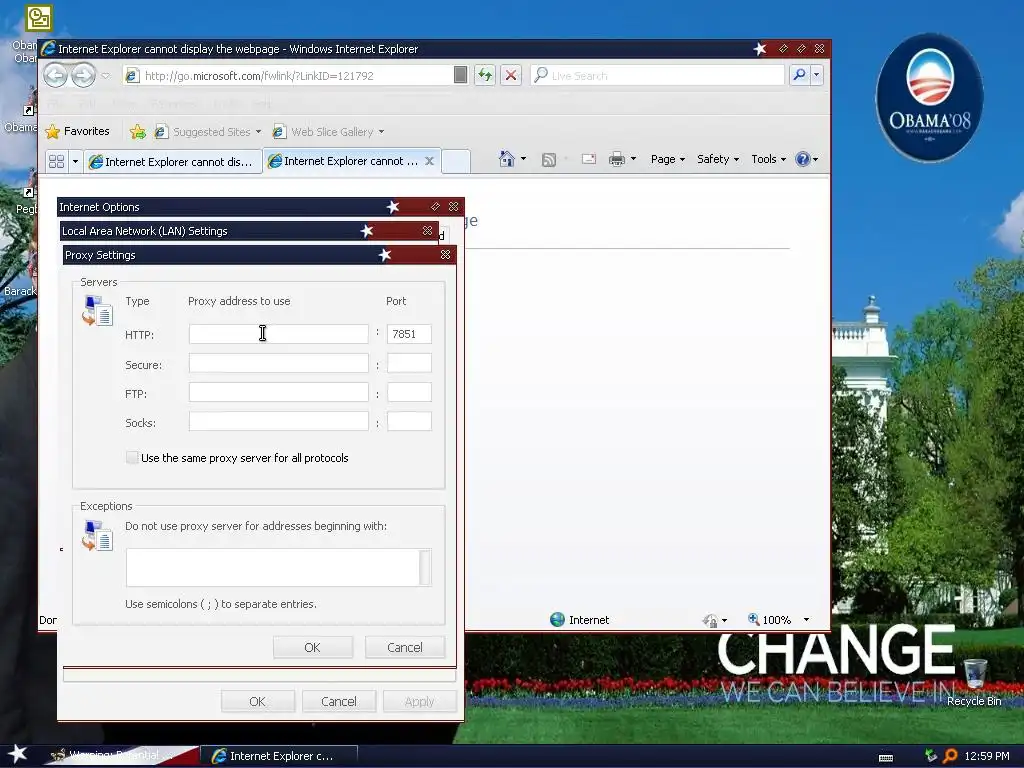
Task: Click OK in Internet Options dialog
Action: click(x=257, y=701)
